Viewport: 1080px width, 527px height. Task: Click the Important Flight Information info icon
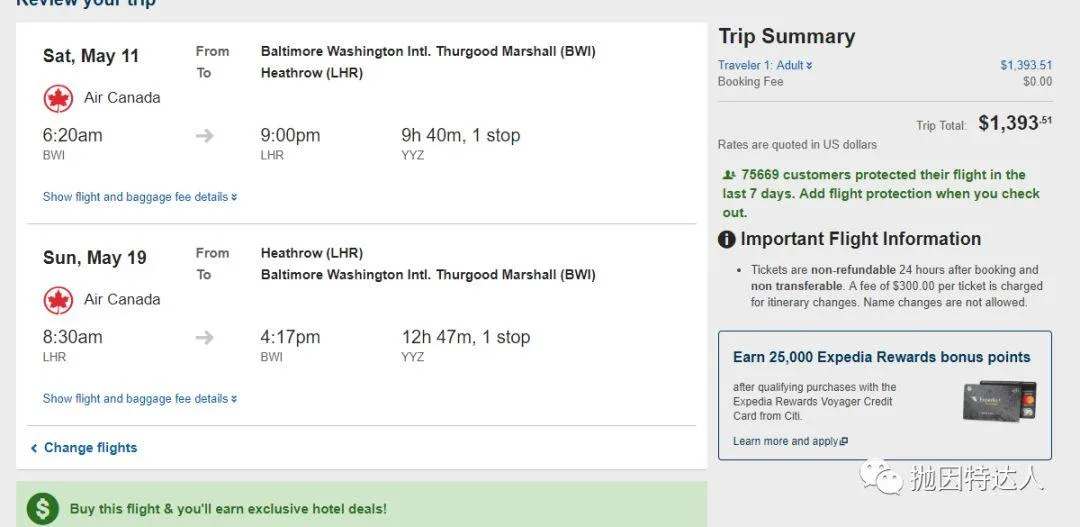727,240
